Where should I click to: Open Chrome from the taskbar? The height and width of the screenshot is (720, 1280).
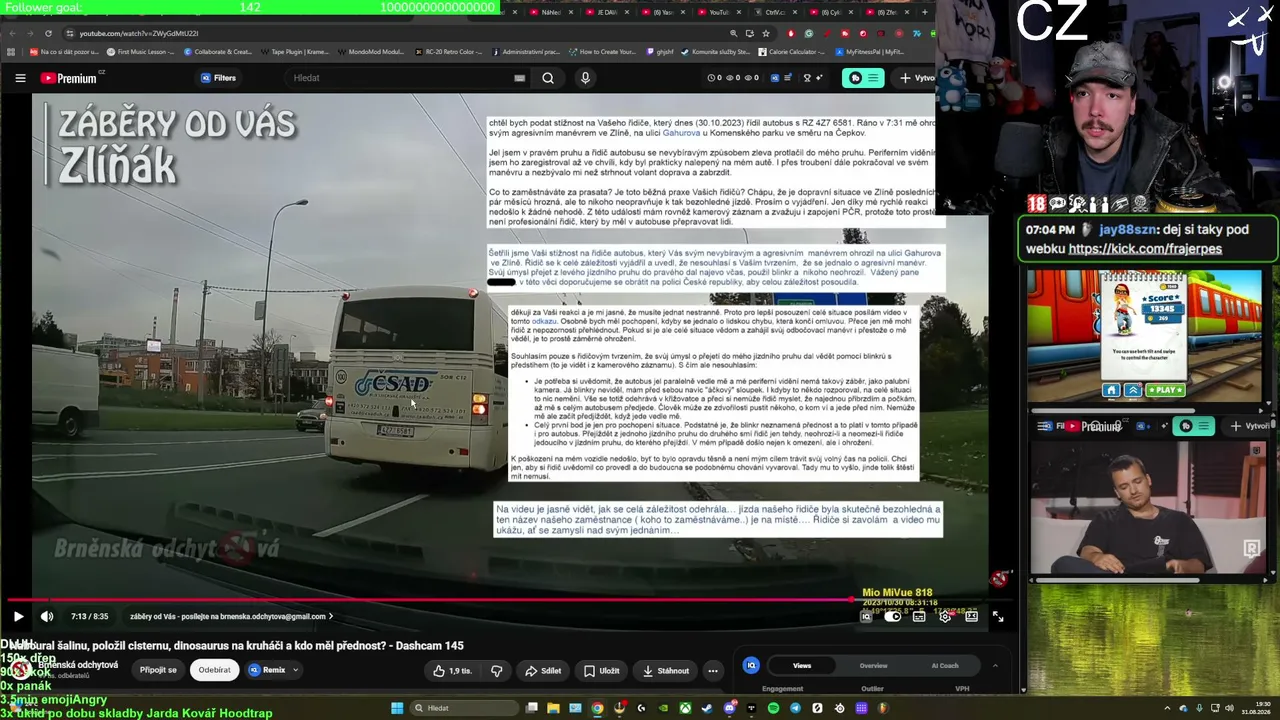pyautogui.click(x=597, y=708)
